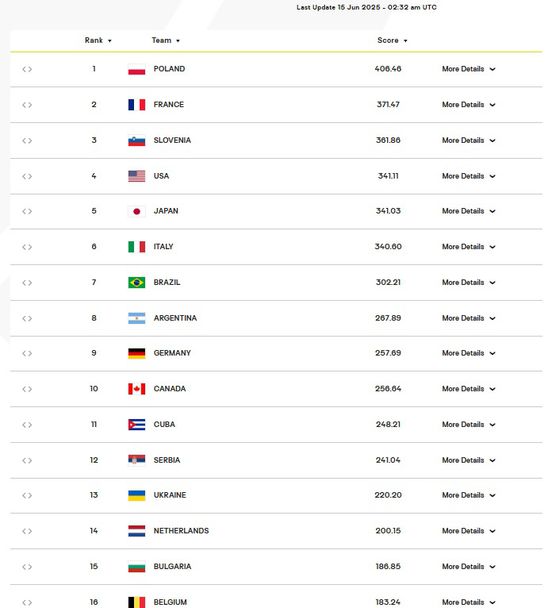Open the SERBIA team name

coord(167,460)
